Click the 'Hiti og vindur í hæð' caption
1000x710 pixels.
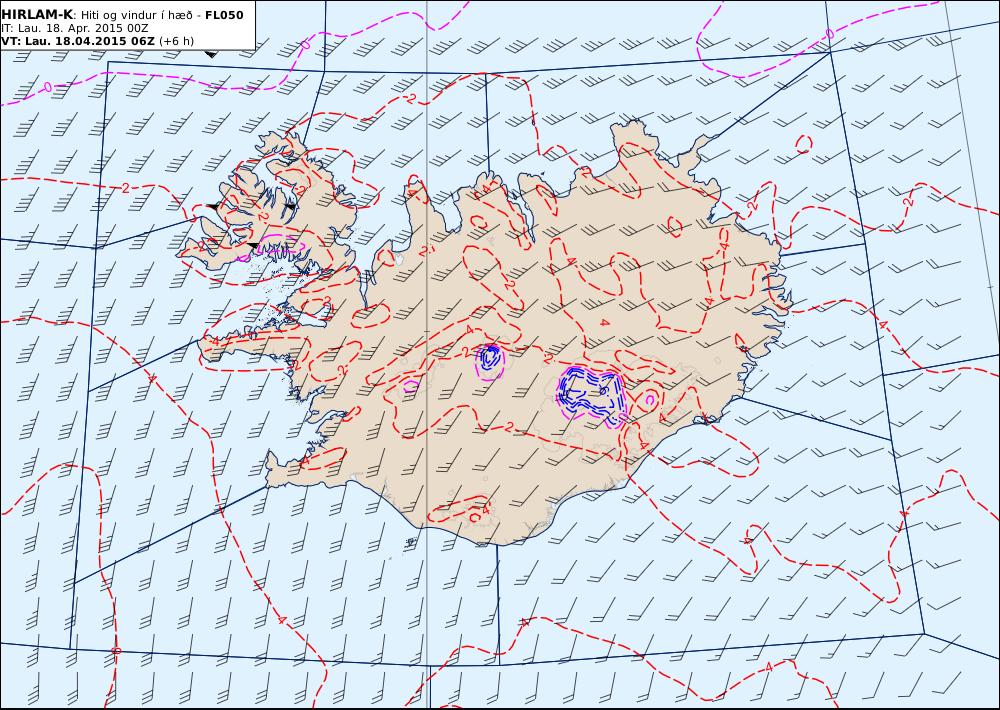click(136, 15)
